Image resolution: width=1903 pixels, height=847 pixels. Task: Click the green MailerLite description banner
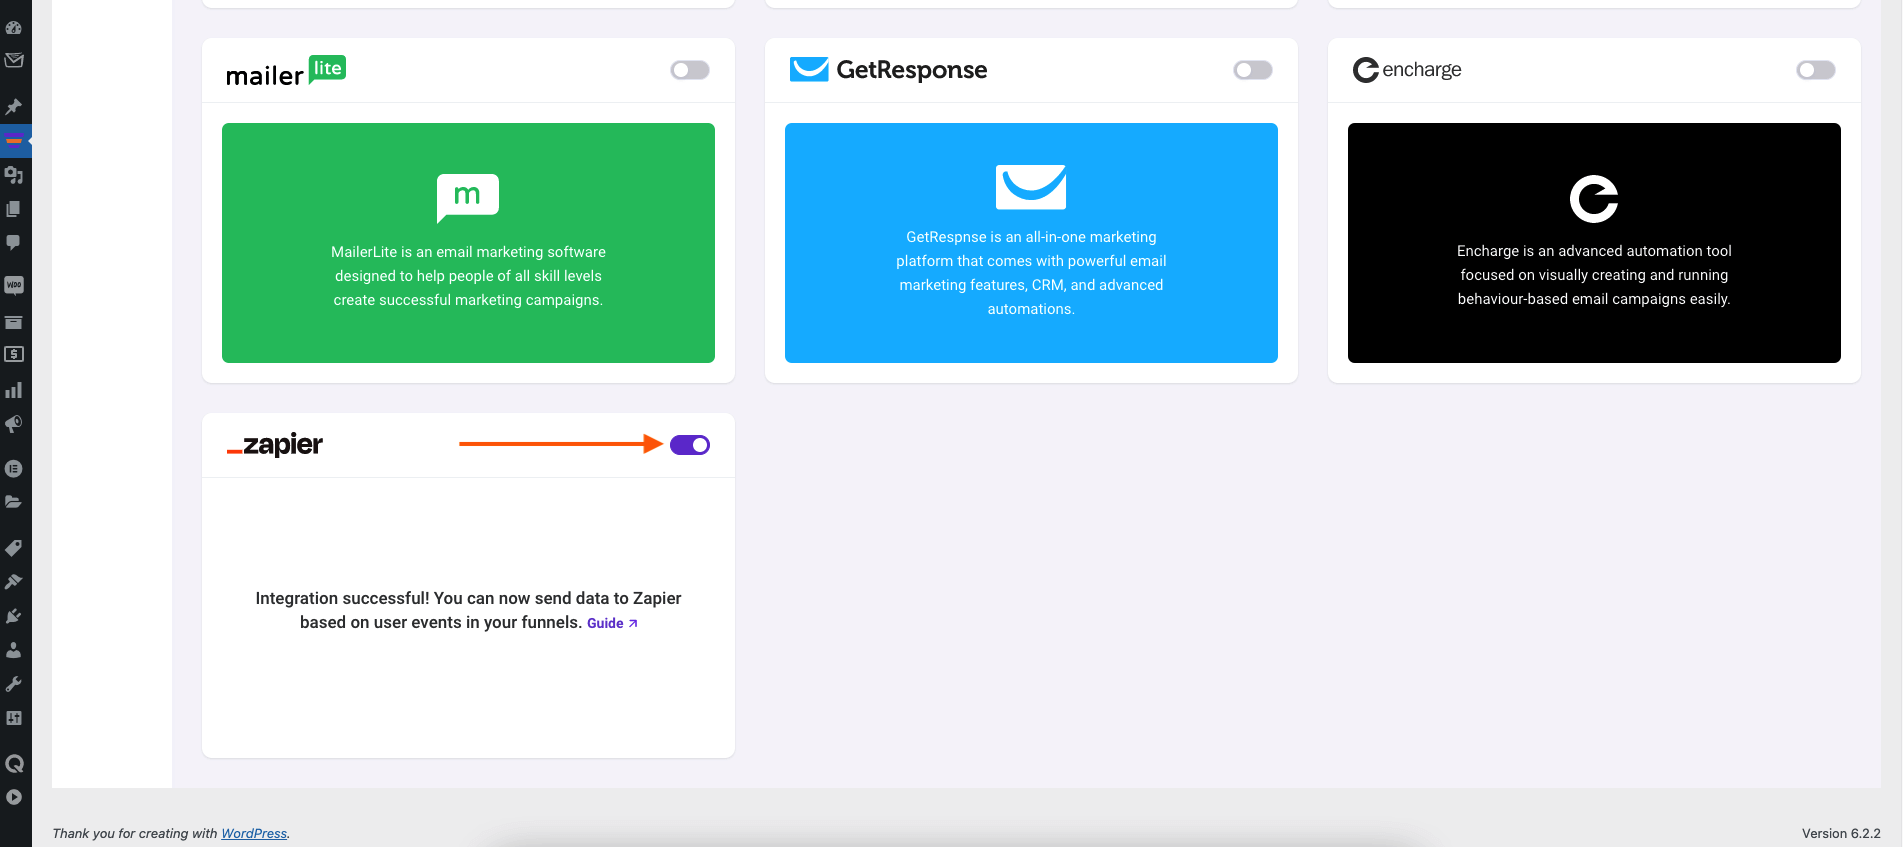(x=468, y=243)
